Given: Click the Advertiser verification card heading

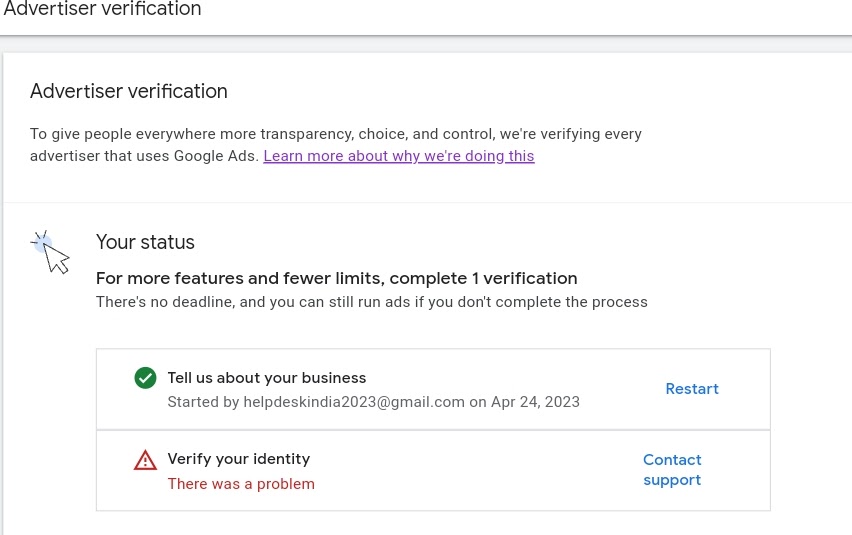Looking at the screenshot, I should 129,91.
